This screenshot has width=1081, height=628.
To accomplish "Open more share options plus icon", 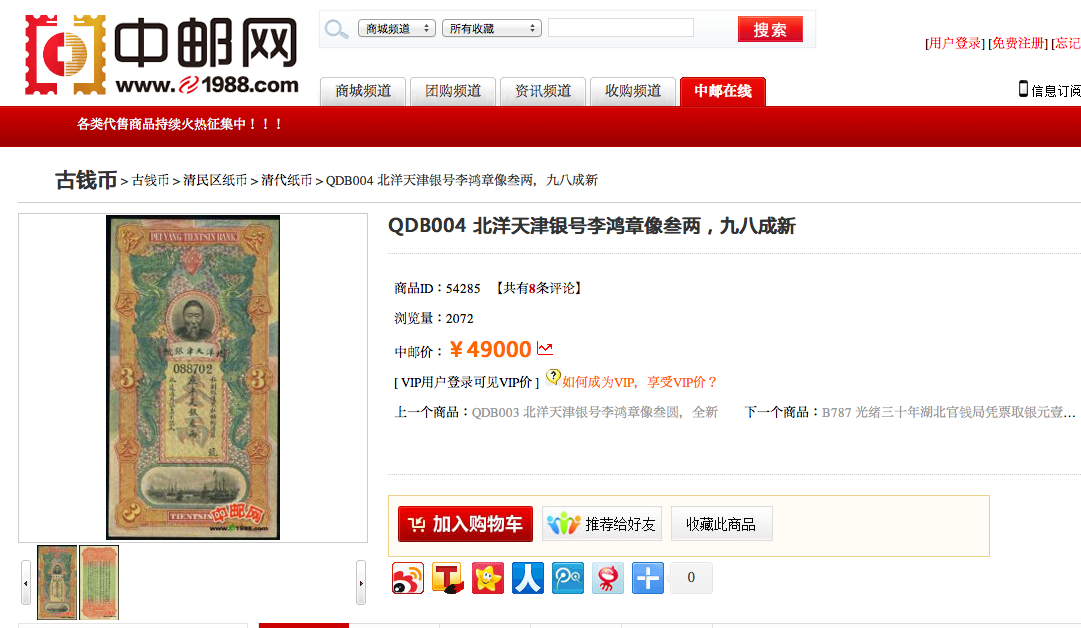I will coord(648,578).
